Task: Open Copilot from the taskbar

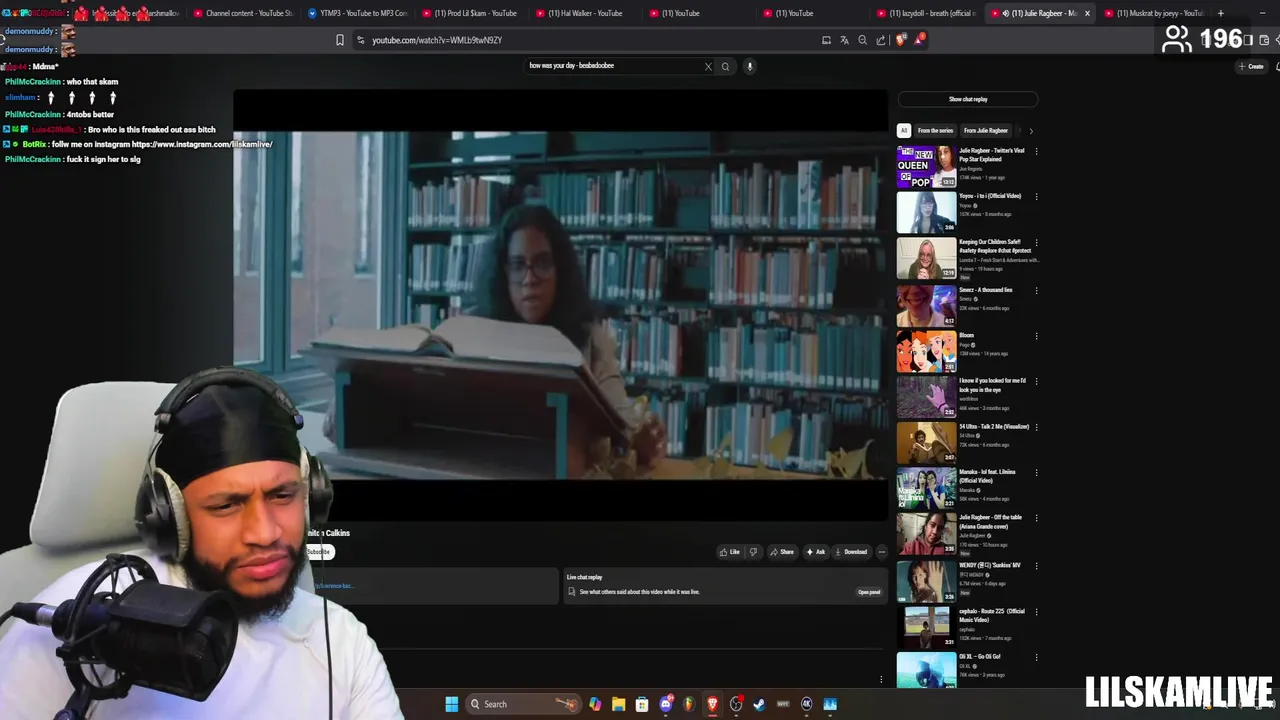Action: tap(595, 704)
